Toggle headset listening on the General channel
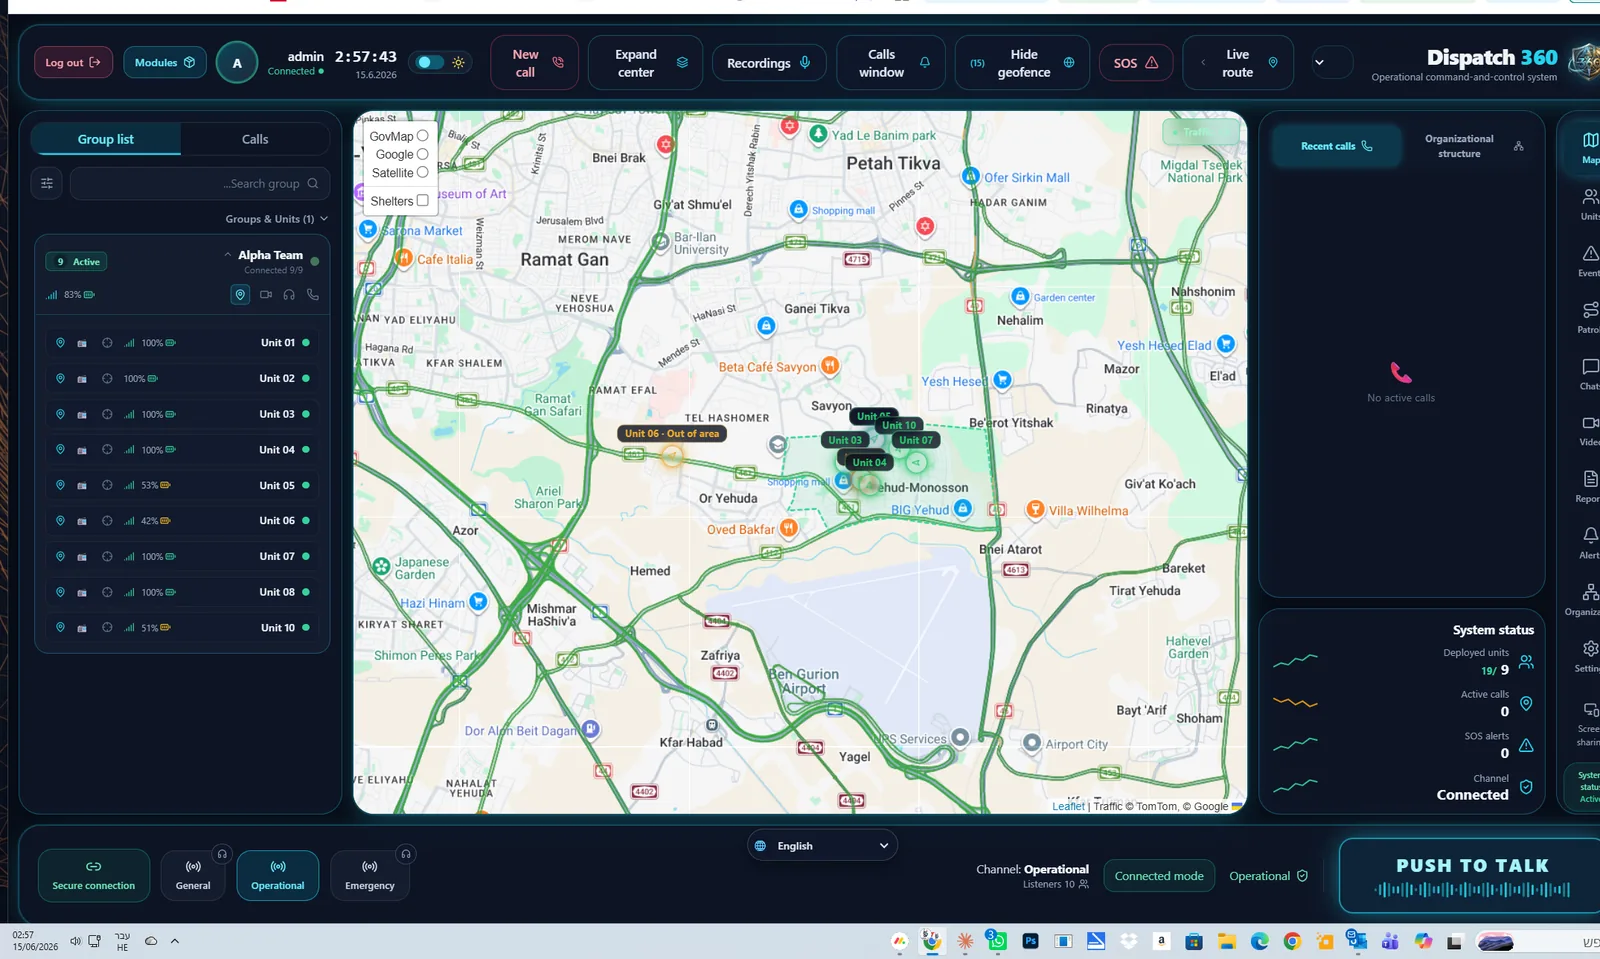 (x=222, y=854)
